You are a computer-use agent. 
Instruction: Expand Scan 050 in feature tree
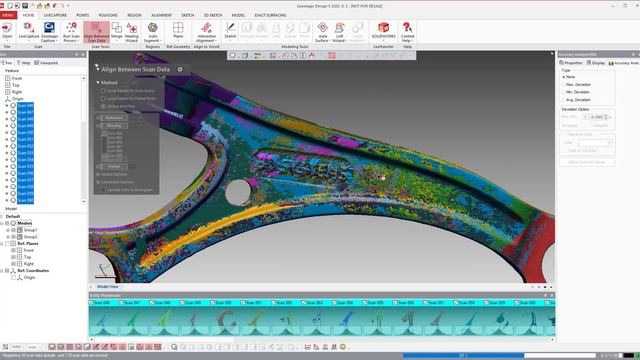[x=7, y=132]
